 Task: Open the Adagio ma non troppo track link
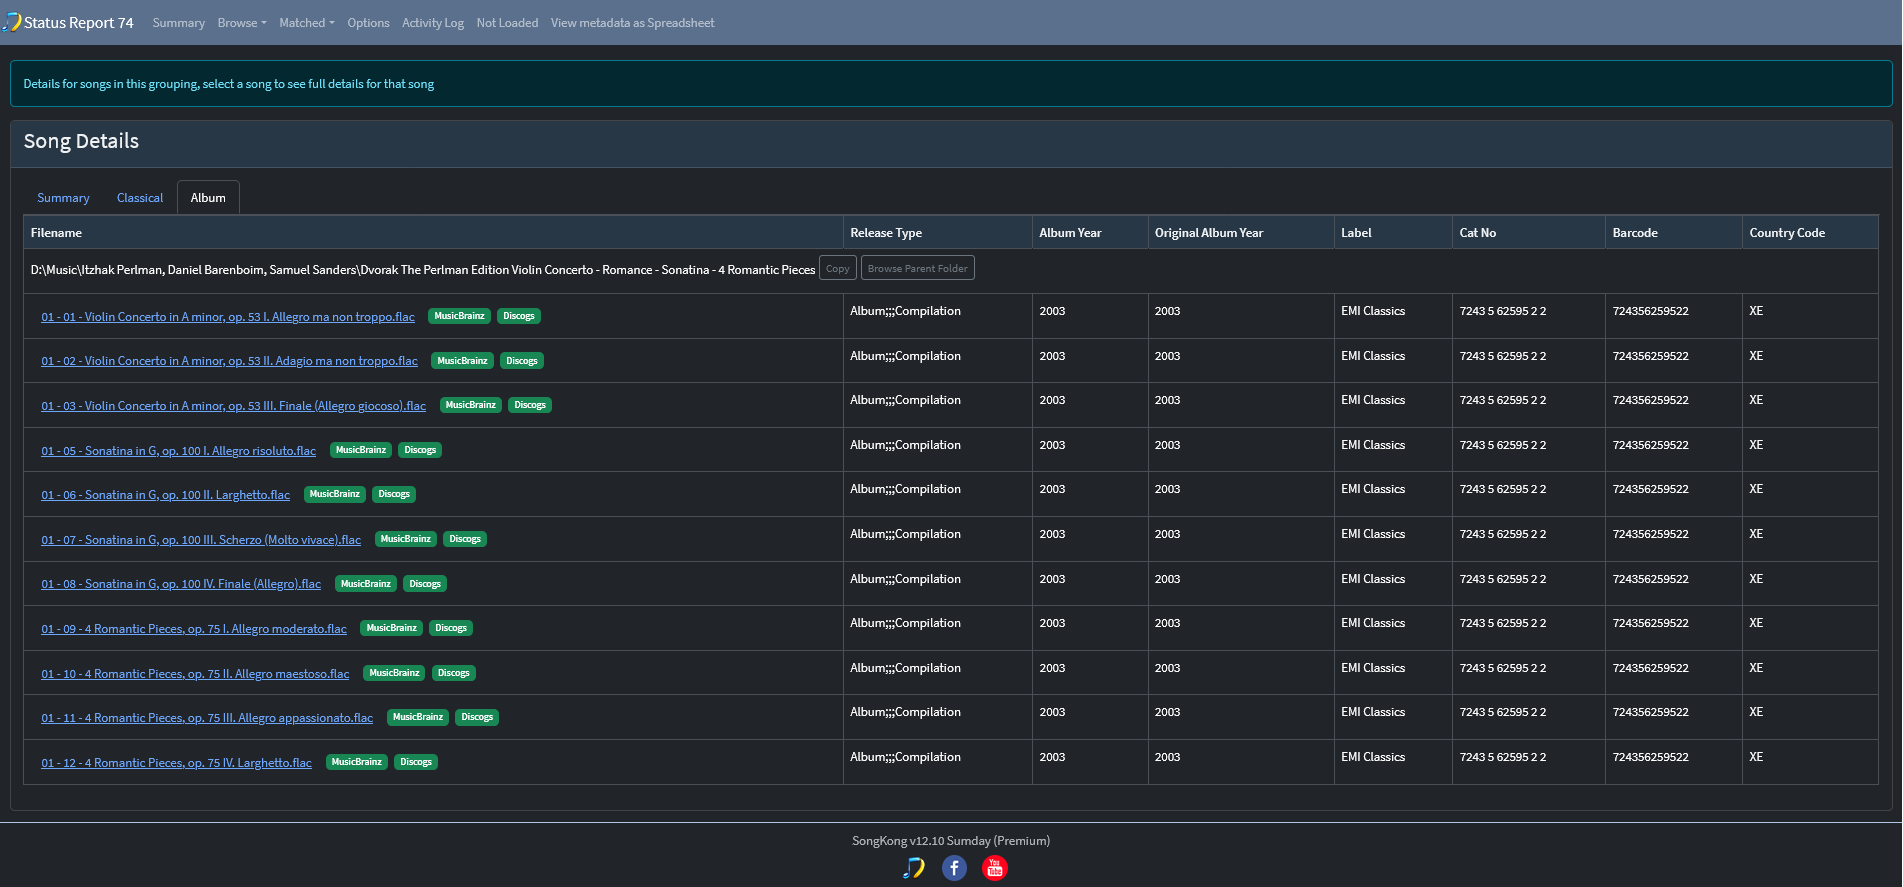point(230,361)
